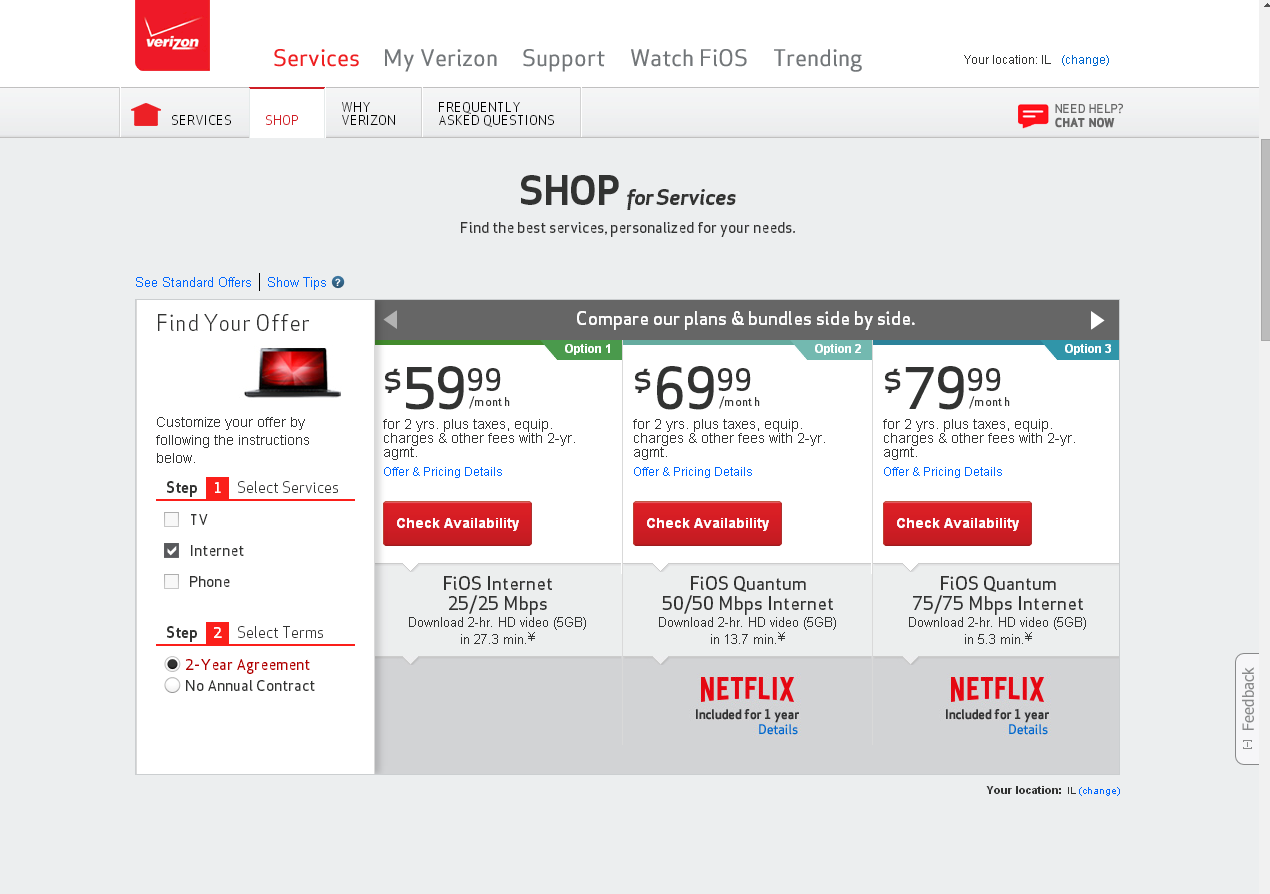Open the See Standard Offers link
1270x894 pixels.
pyautogui.click(x=193, y=283)
